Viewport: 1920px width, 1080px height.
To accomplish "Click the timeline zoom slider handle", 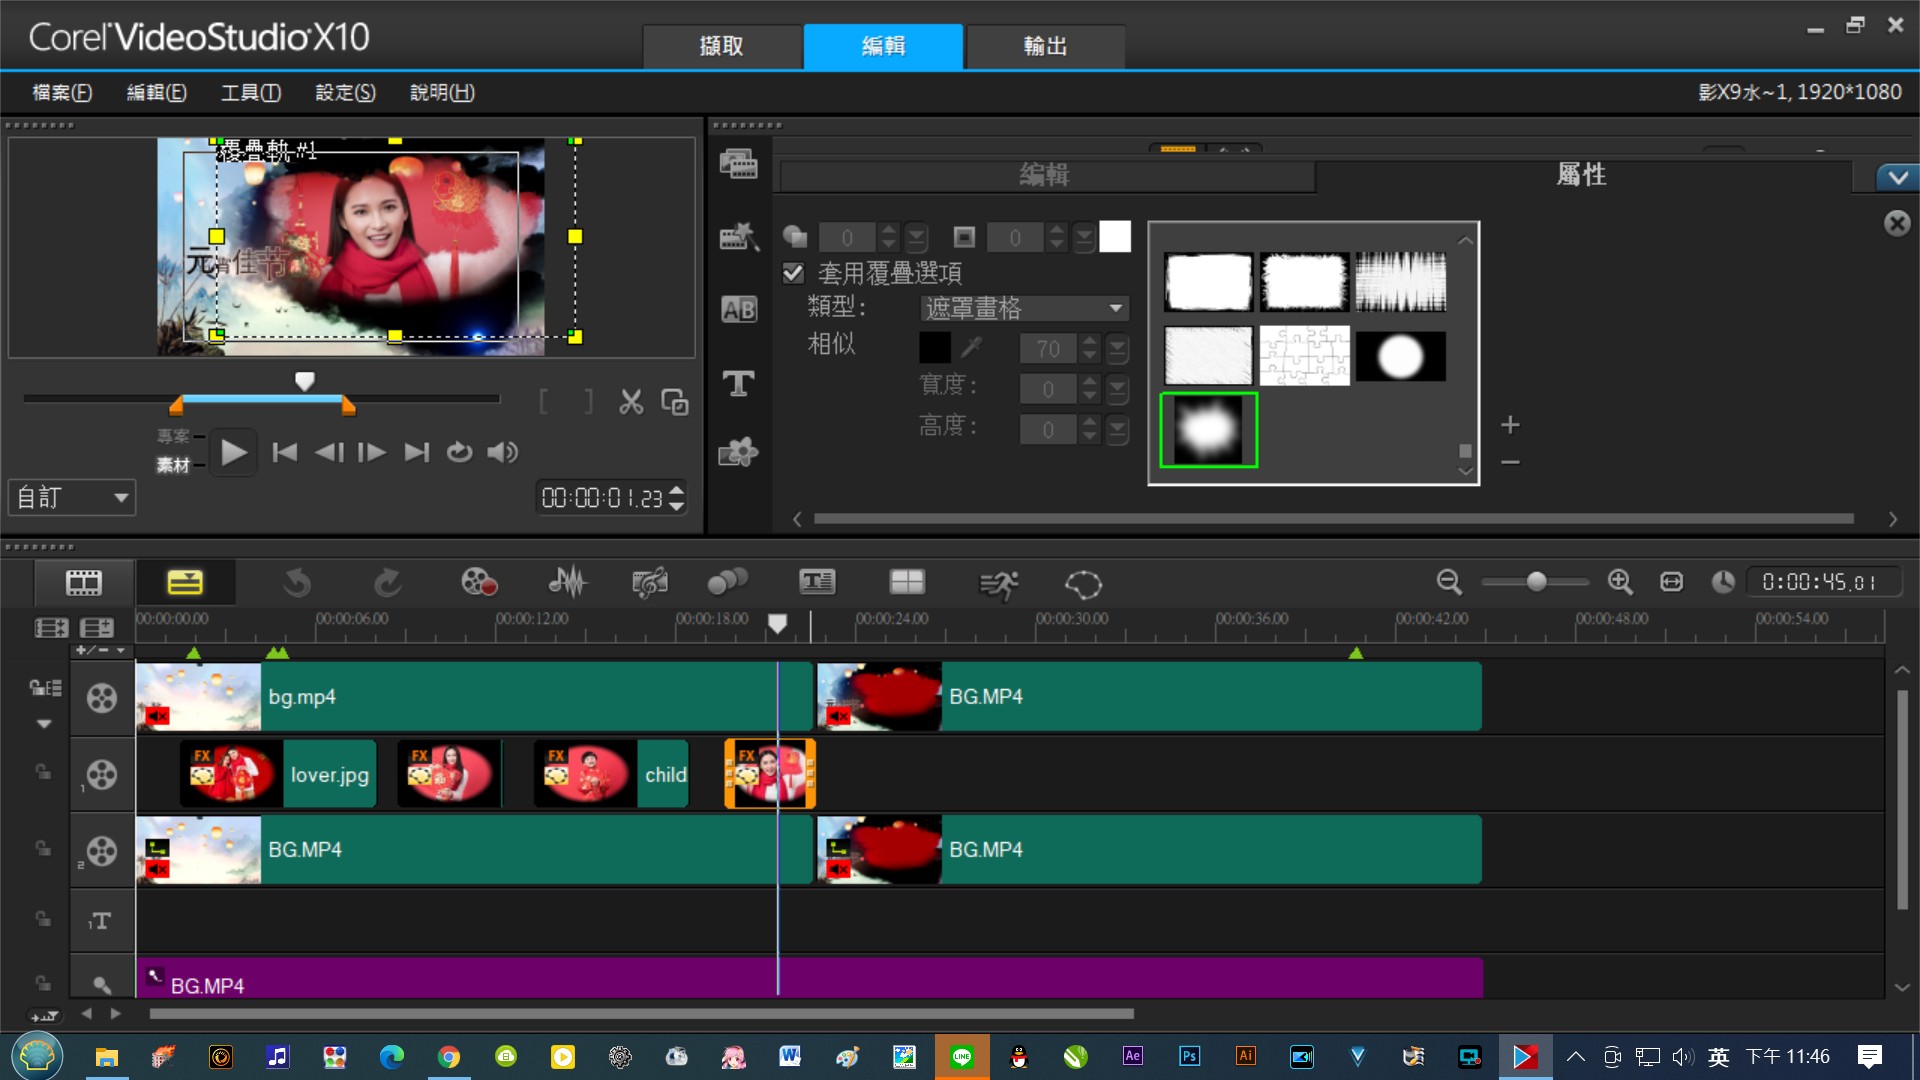I will (x=1537, y=581).
